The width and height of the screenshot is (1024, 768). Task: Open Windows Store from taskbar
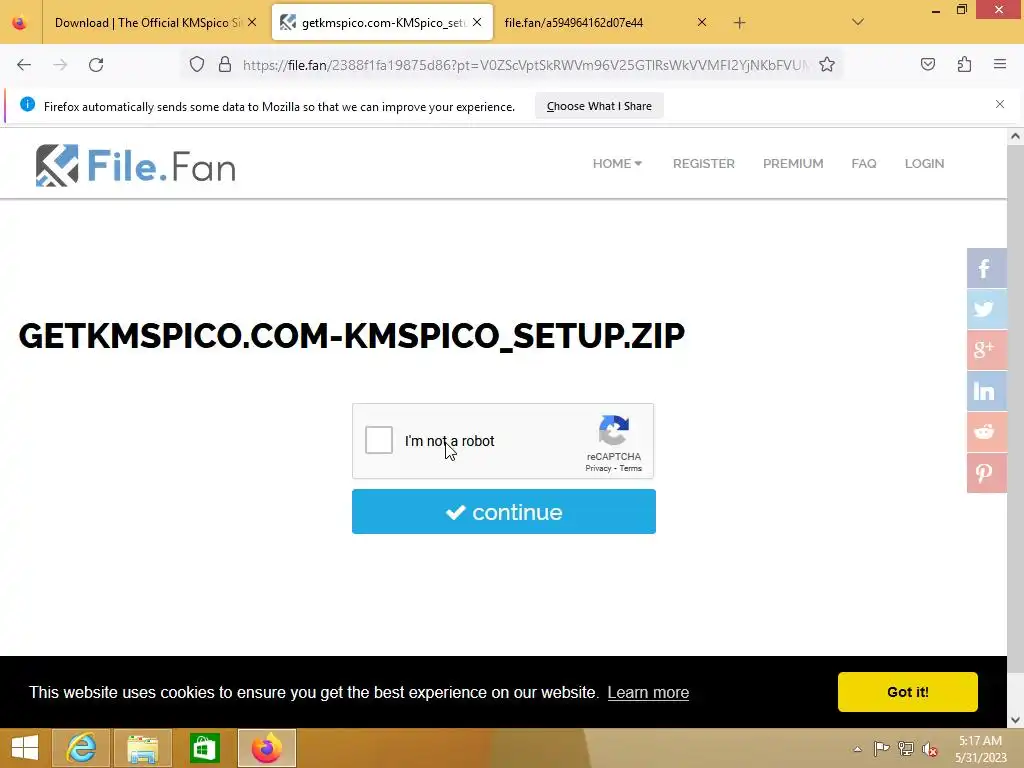click(204, 748)
